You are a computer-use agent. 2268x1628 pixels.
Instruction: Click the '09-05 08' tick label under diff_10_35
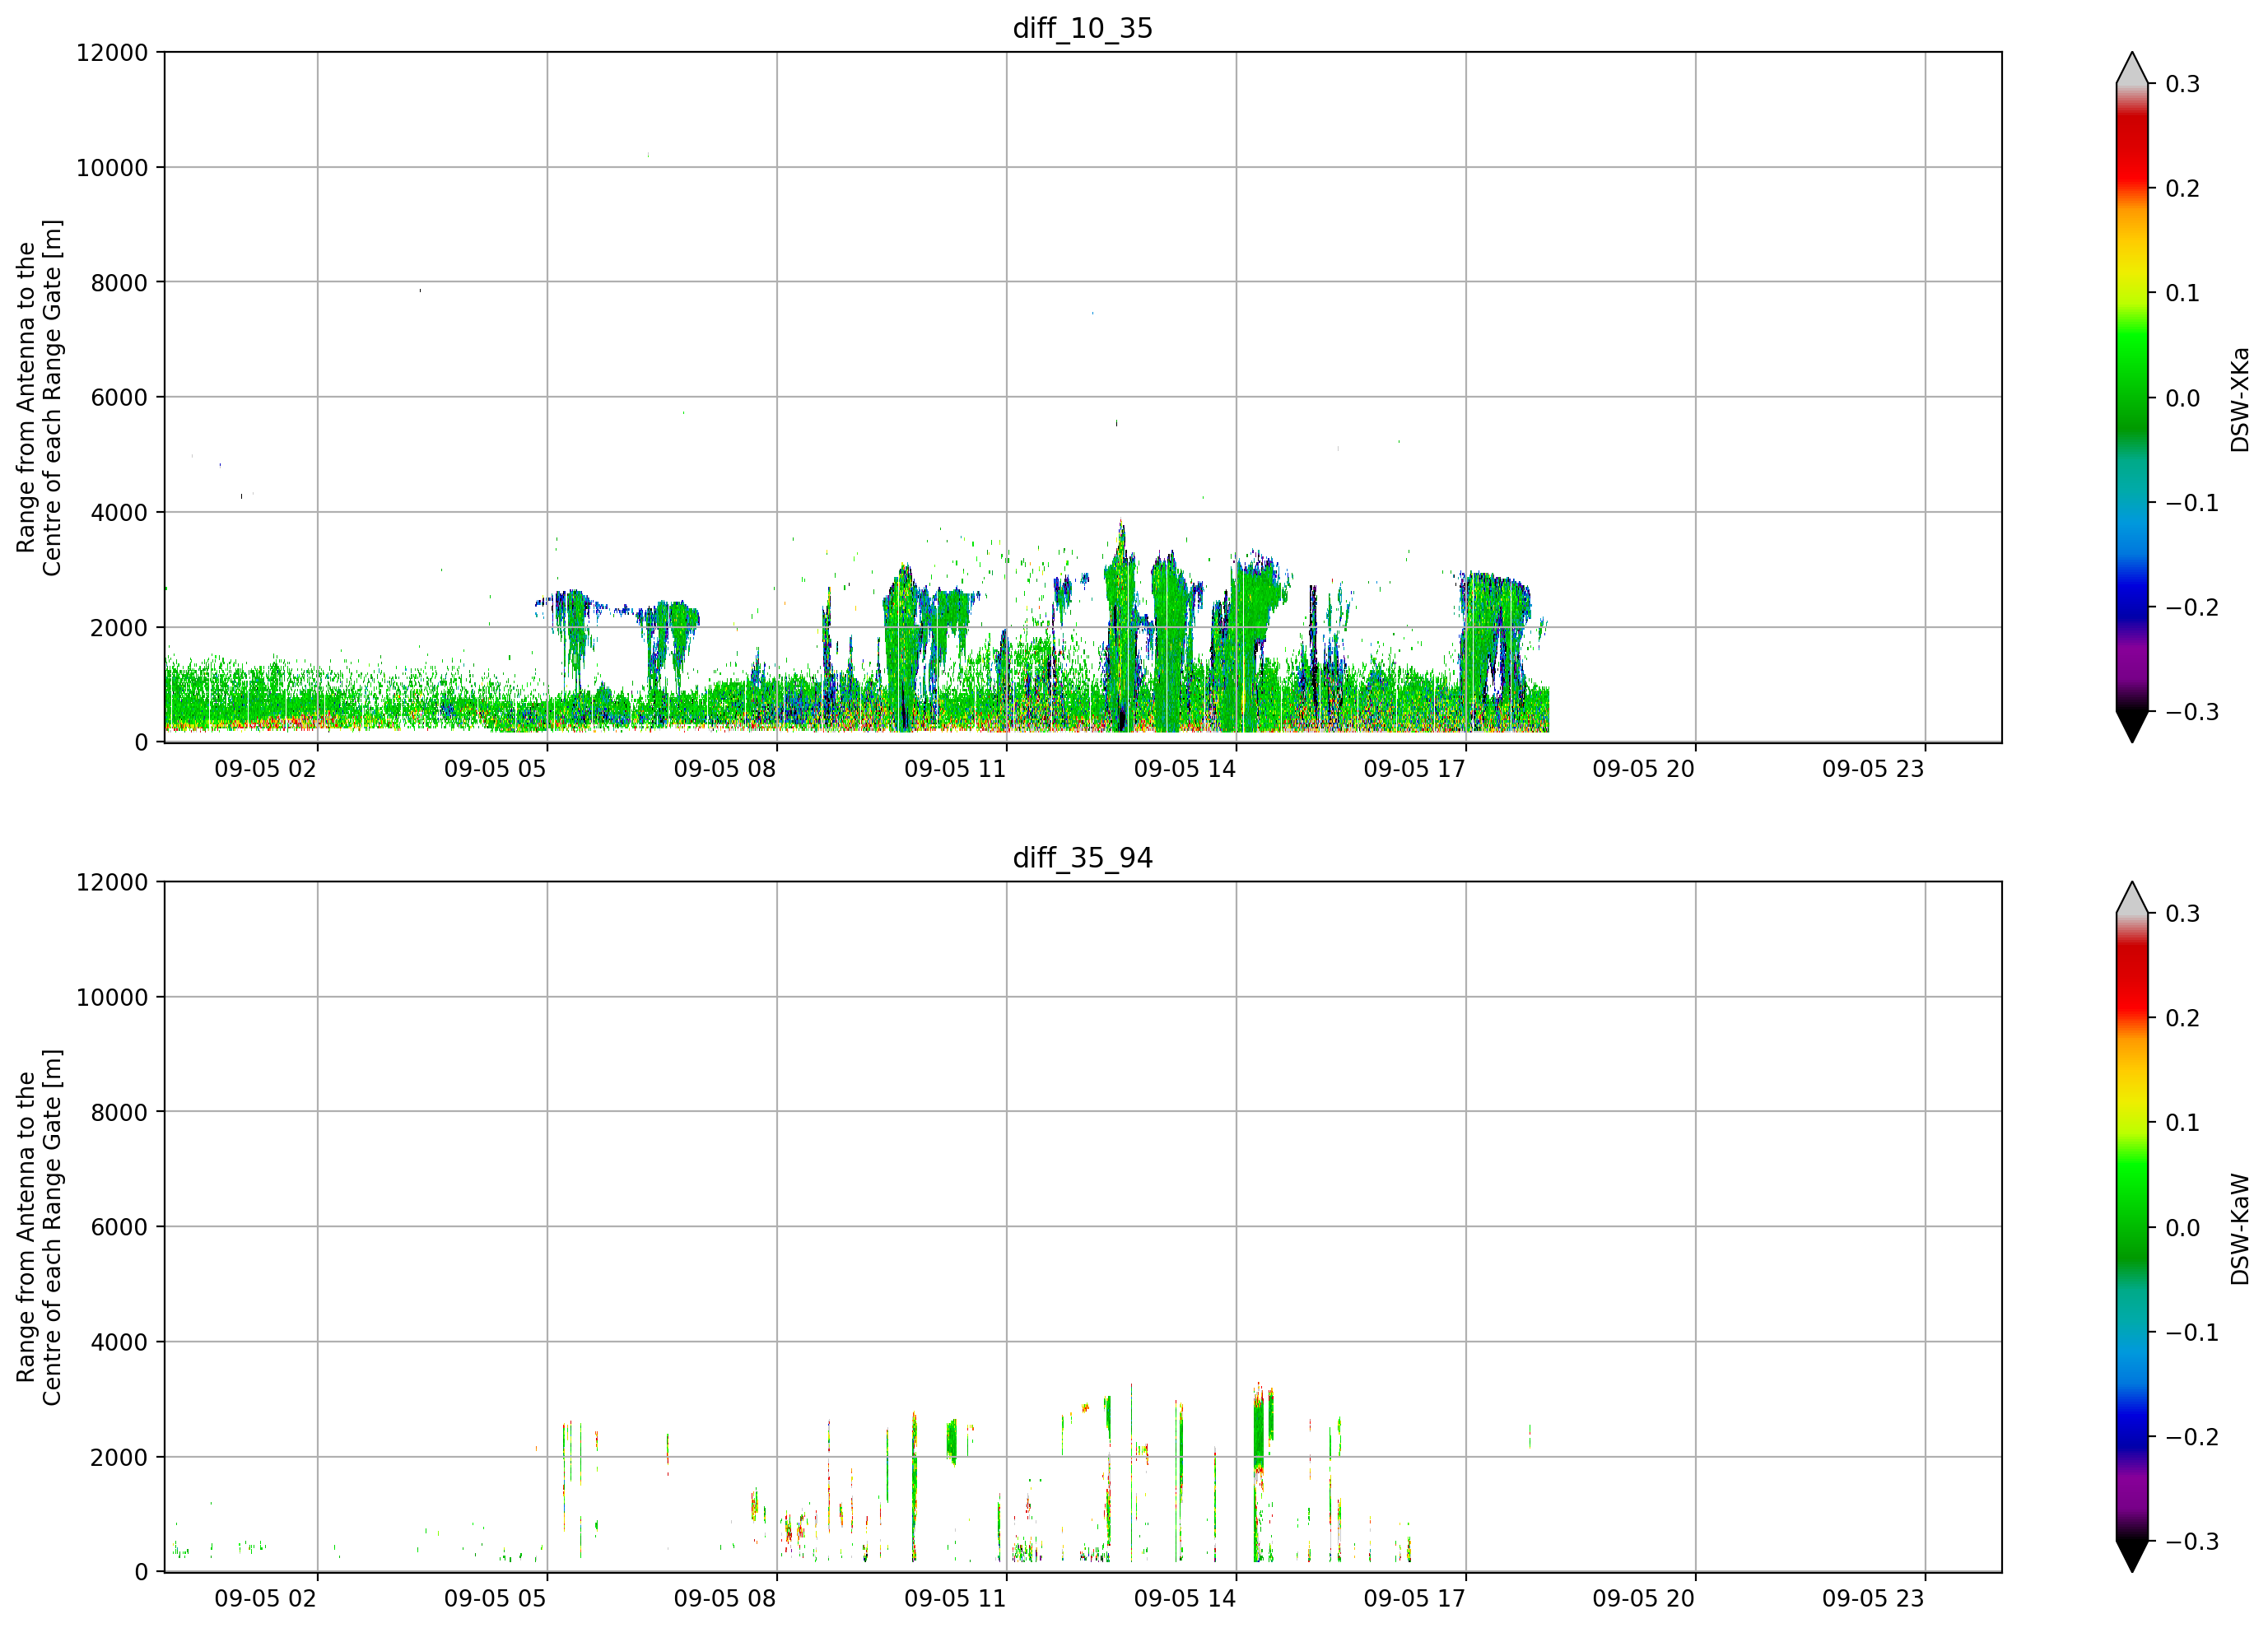point(725,769)
